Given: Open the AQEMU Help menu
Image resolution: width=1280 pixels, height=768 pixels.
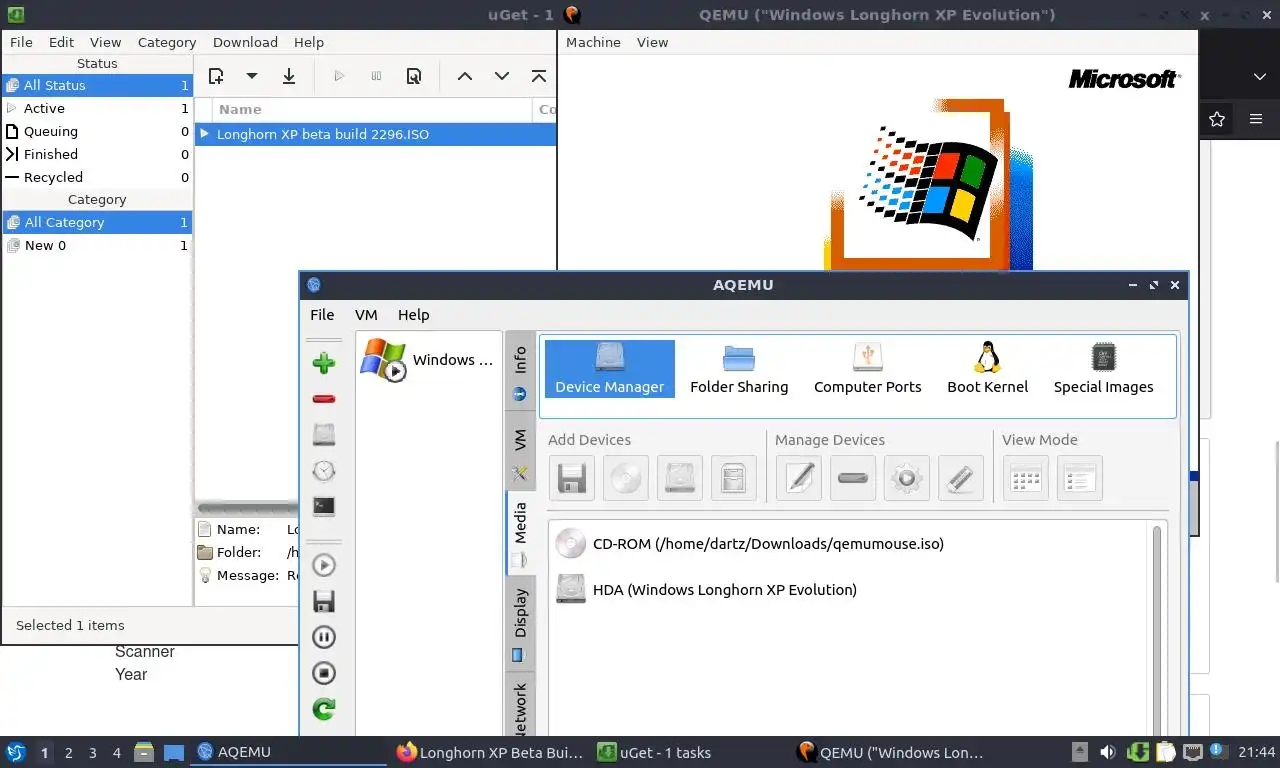Looking at the screenshot, I should [413, 314].
